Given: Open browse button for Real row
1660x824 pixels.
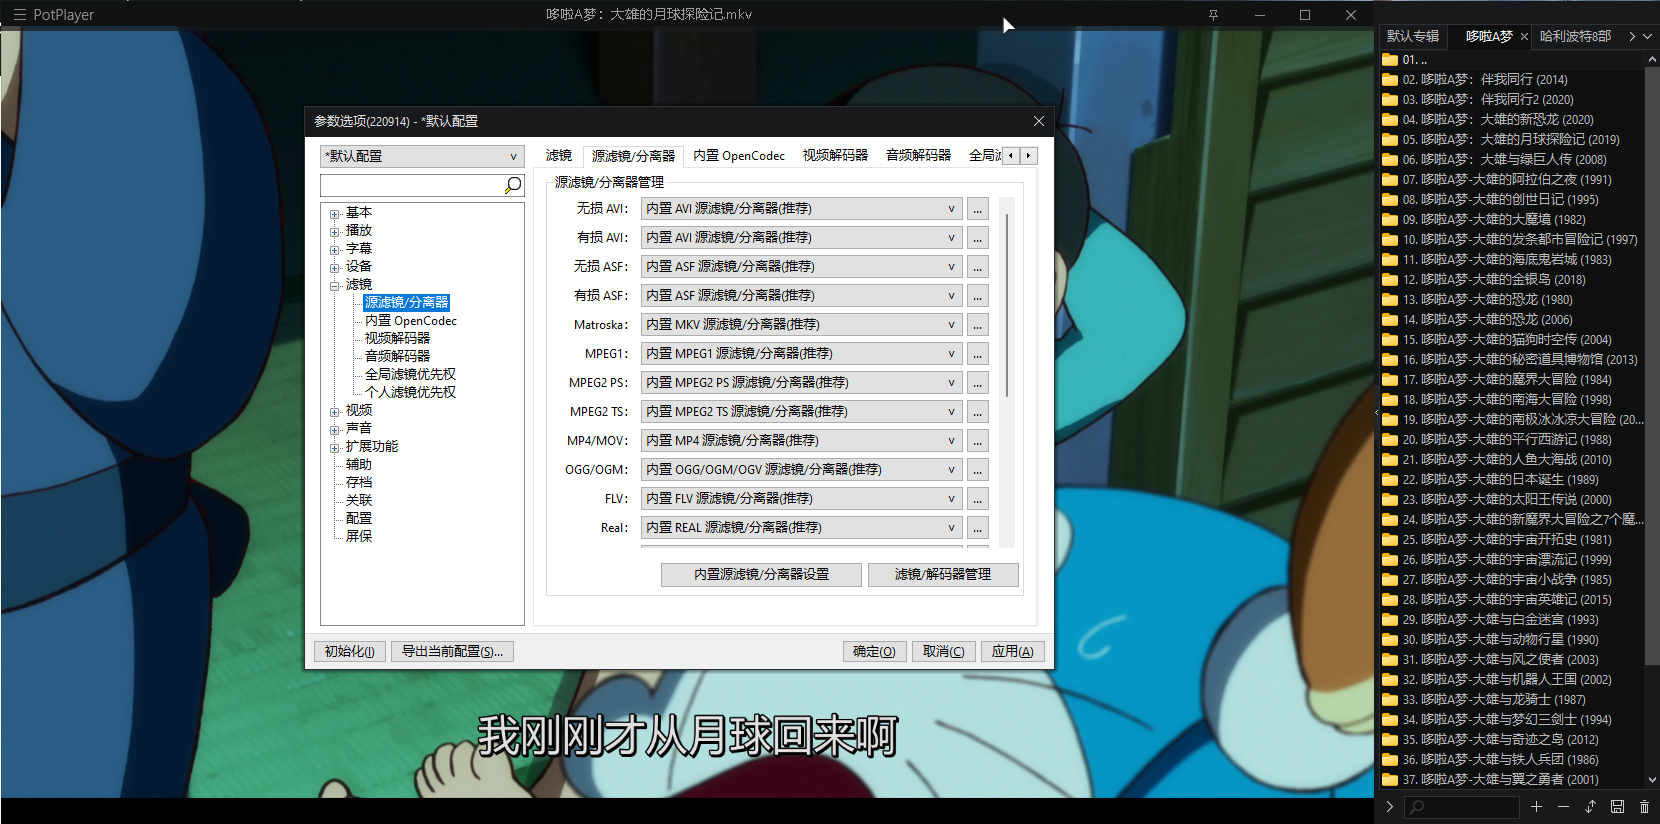Looking at the screenshot, I should 978,528.
